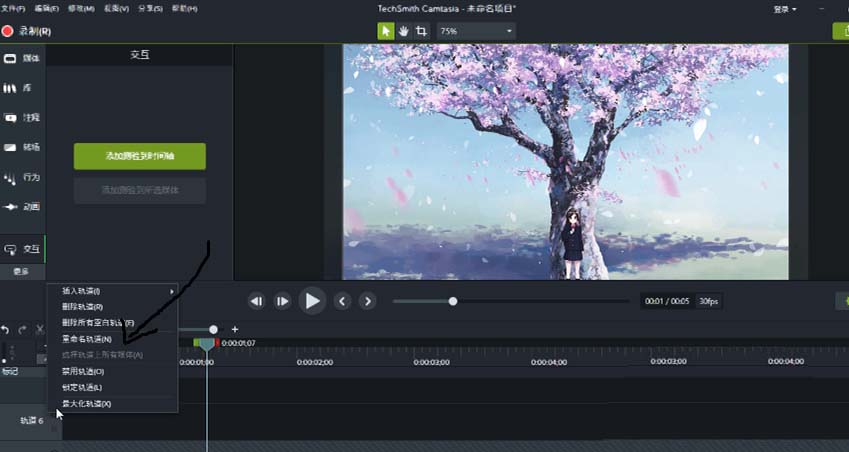Viewport: 849px width, 452px height.
Task: Click the 标记 (Marker) row label
Action: pos(10,371)
